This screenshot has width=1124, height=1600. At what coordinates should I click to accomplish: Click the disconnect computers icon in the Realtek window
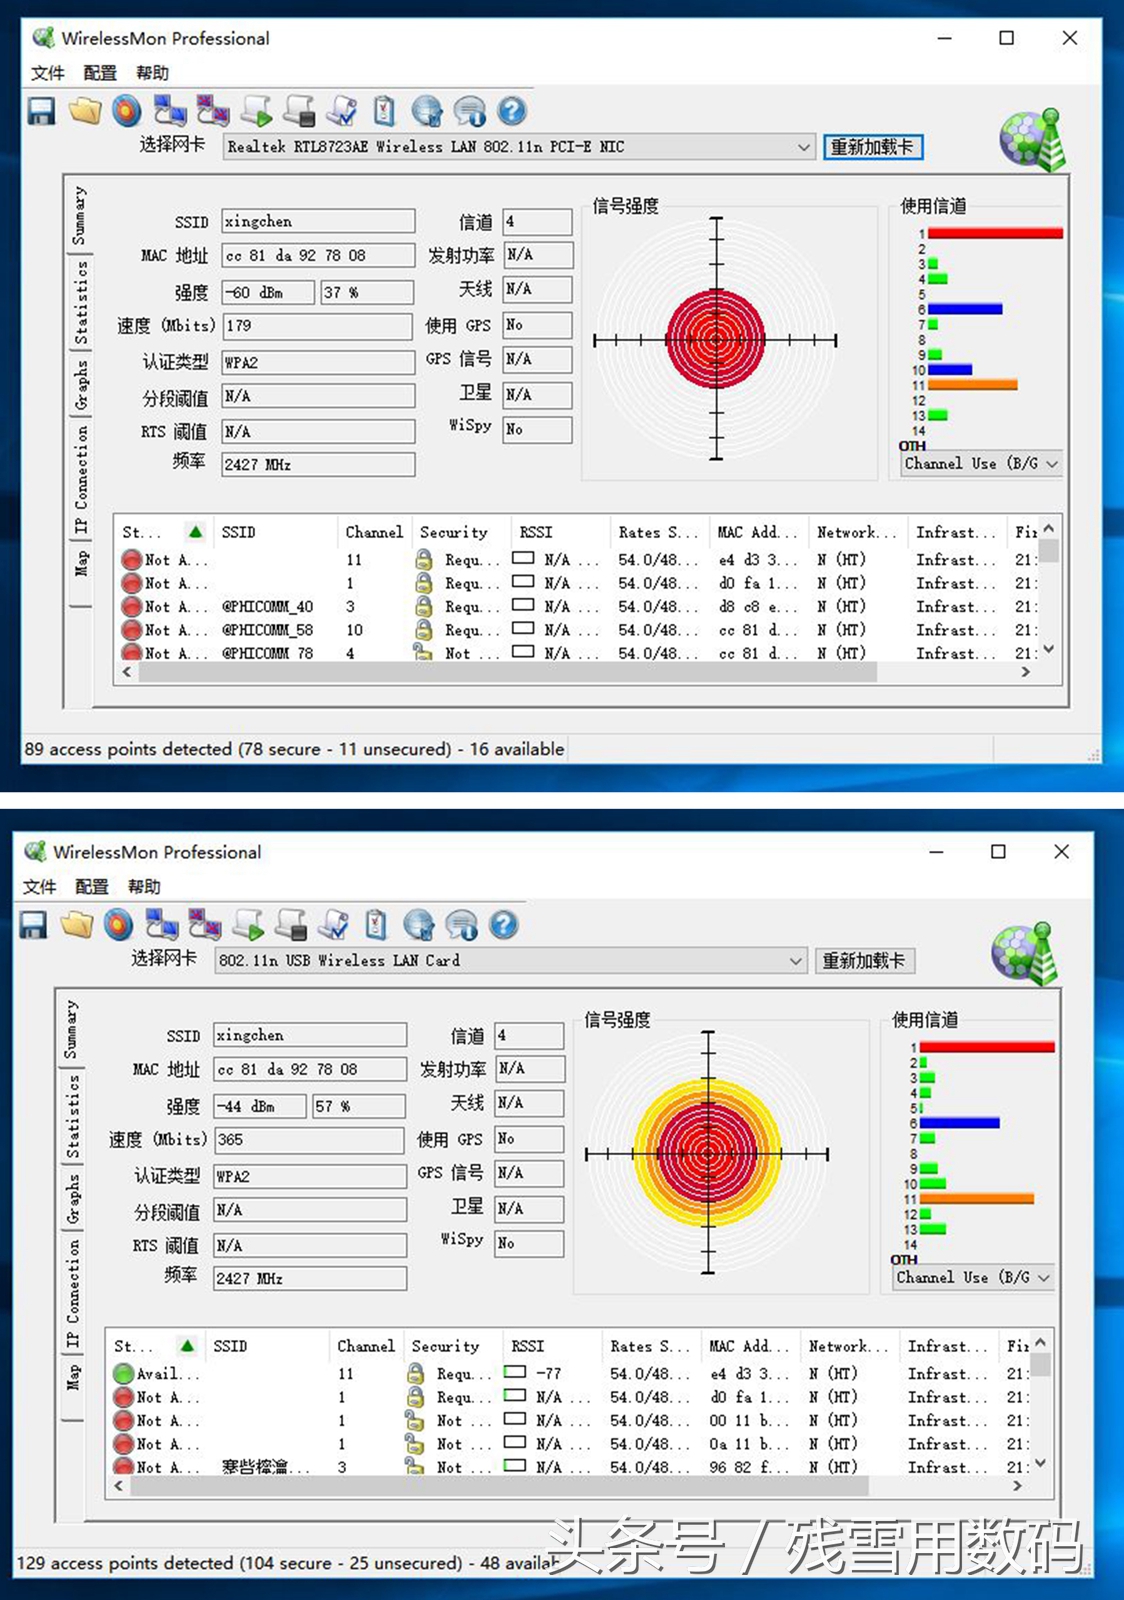point(213,111)
